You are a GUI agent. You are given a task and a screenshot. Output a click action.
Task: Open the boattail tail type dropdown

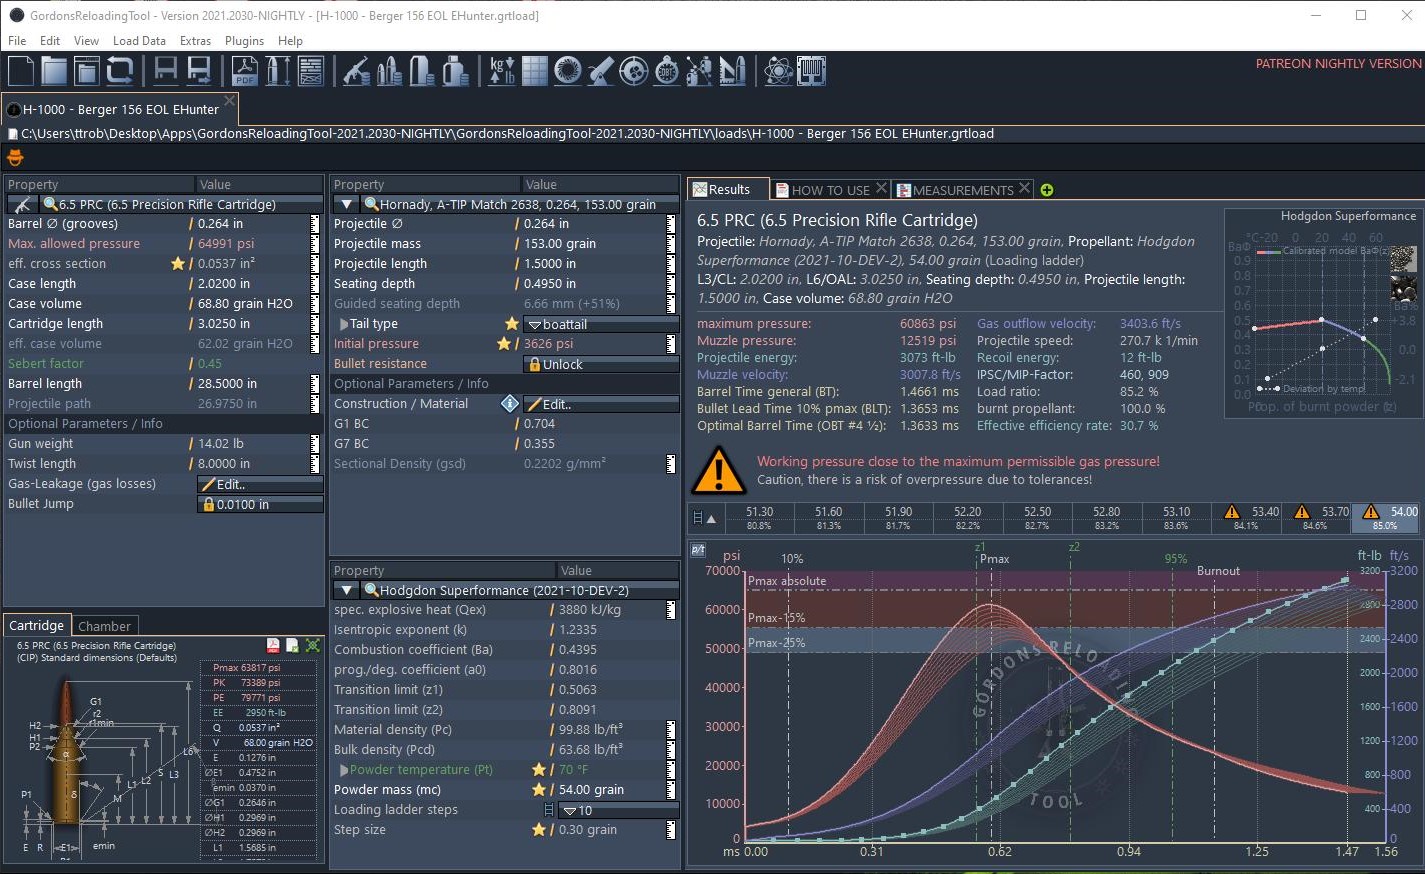pos(601,324)
